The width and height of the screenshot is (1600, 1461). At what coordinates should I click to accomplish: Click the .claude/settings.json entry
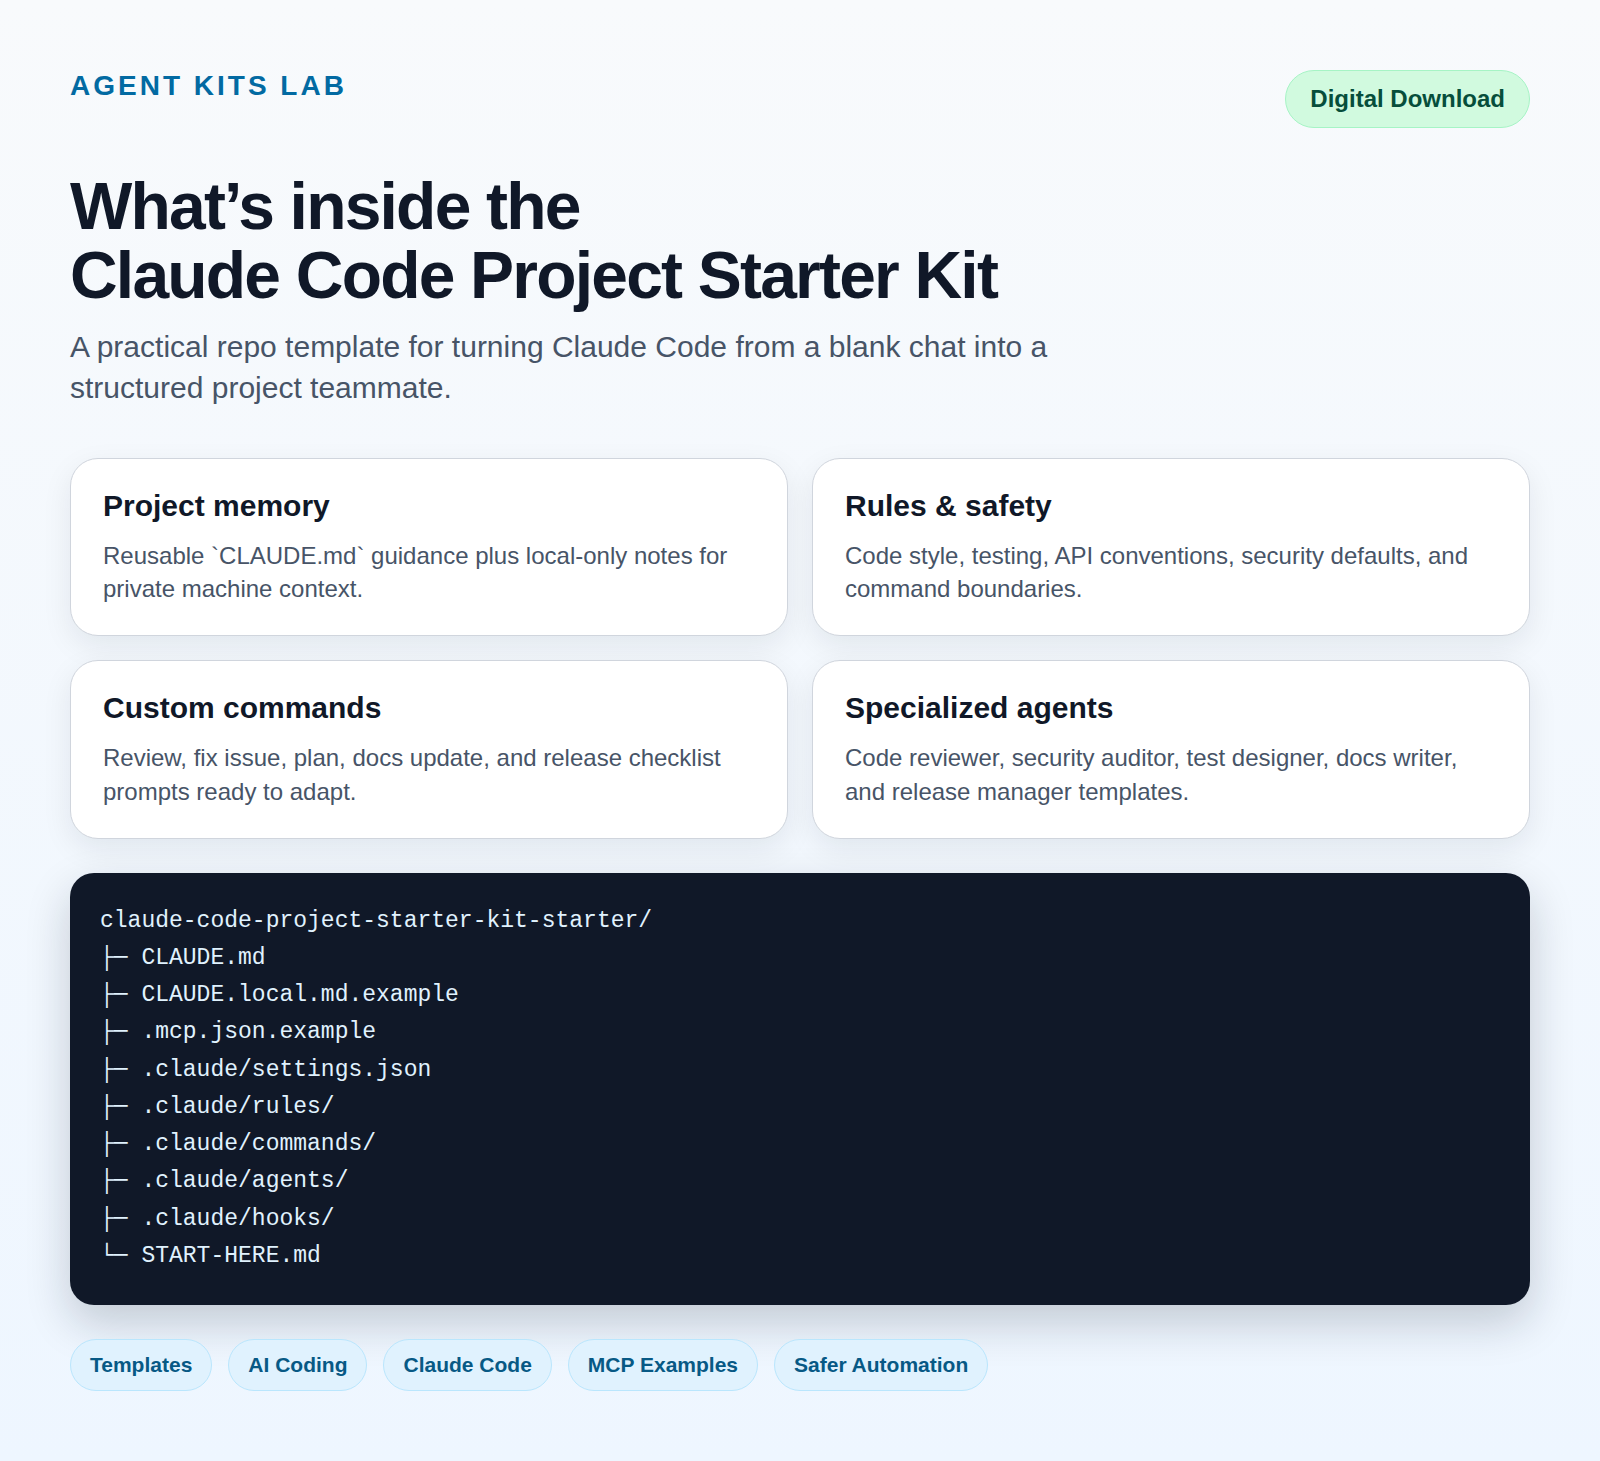coord(286,1068)
